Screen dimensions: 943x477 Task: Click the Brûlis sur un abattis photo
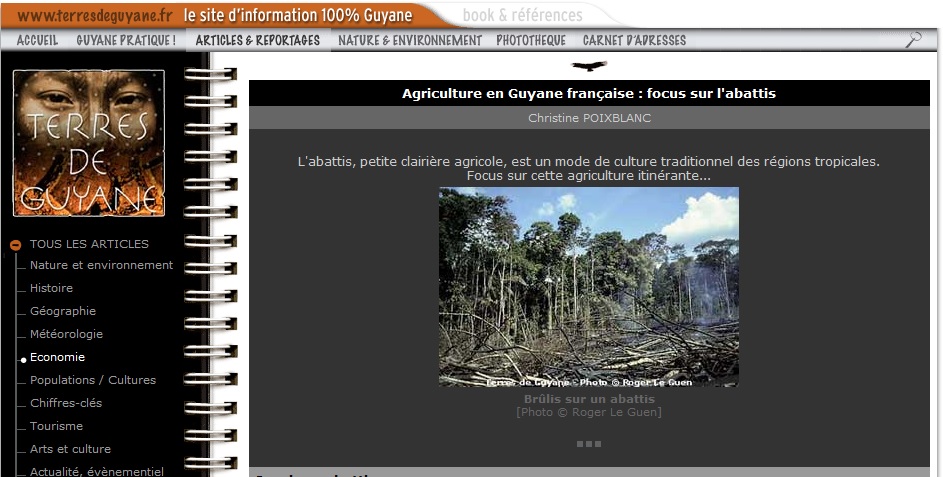click(x=589, y=287)
